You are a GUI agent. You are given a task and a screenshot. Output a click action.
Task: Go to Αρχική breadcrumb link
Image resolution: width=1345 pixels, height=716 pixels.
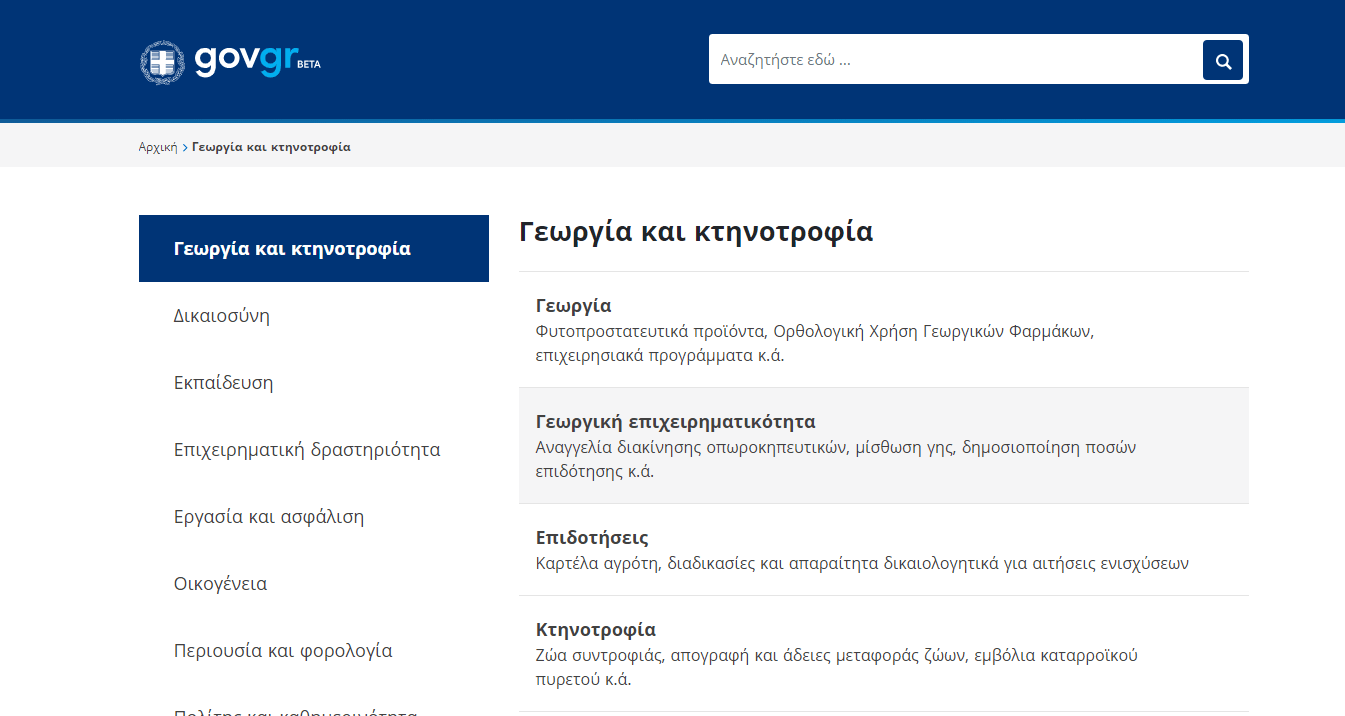[x=158, y=147]
